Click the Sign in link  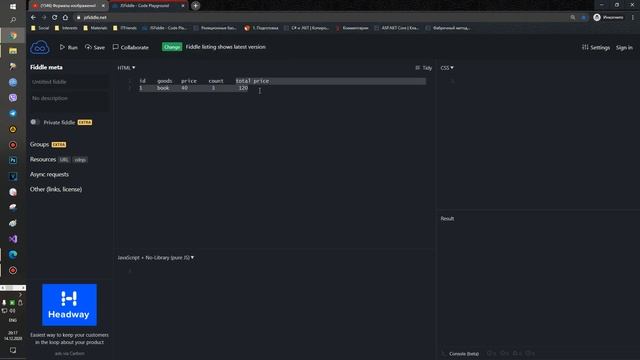tap(624, 47)
